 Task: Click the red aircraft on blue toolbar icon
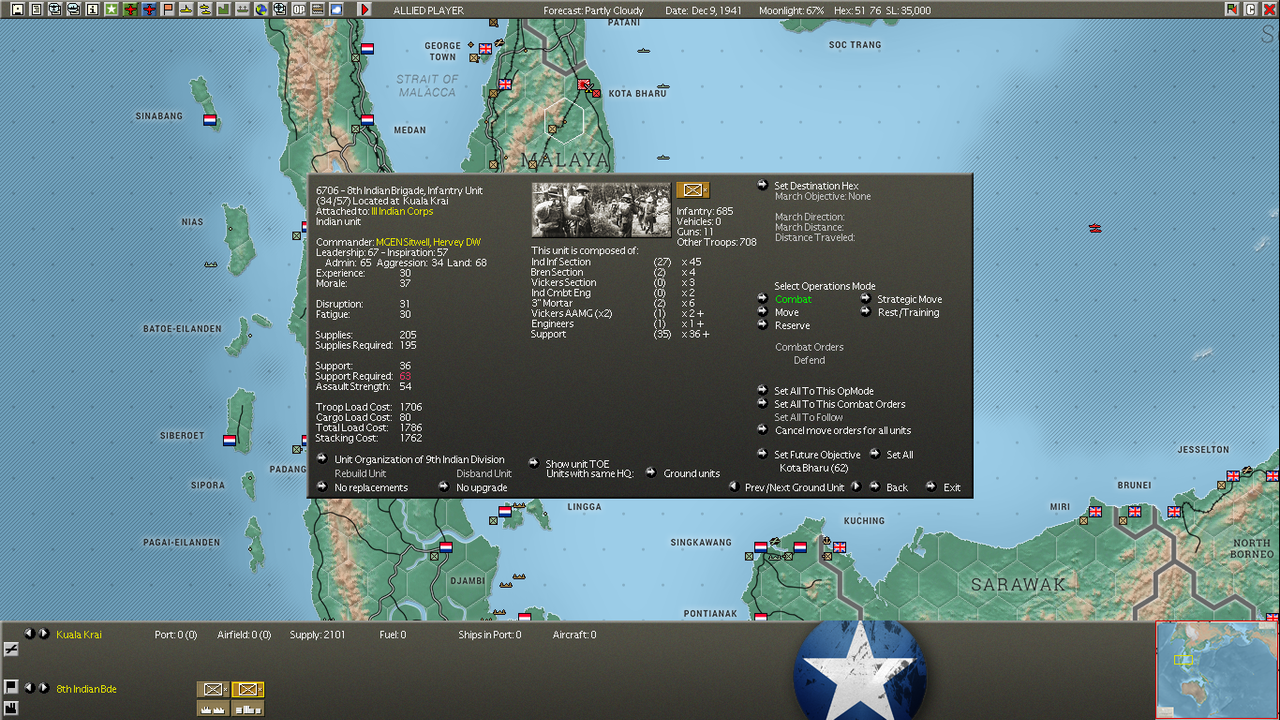149,10
